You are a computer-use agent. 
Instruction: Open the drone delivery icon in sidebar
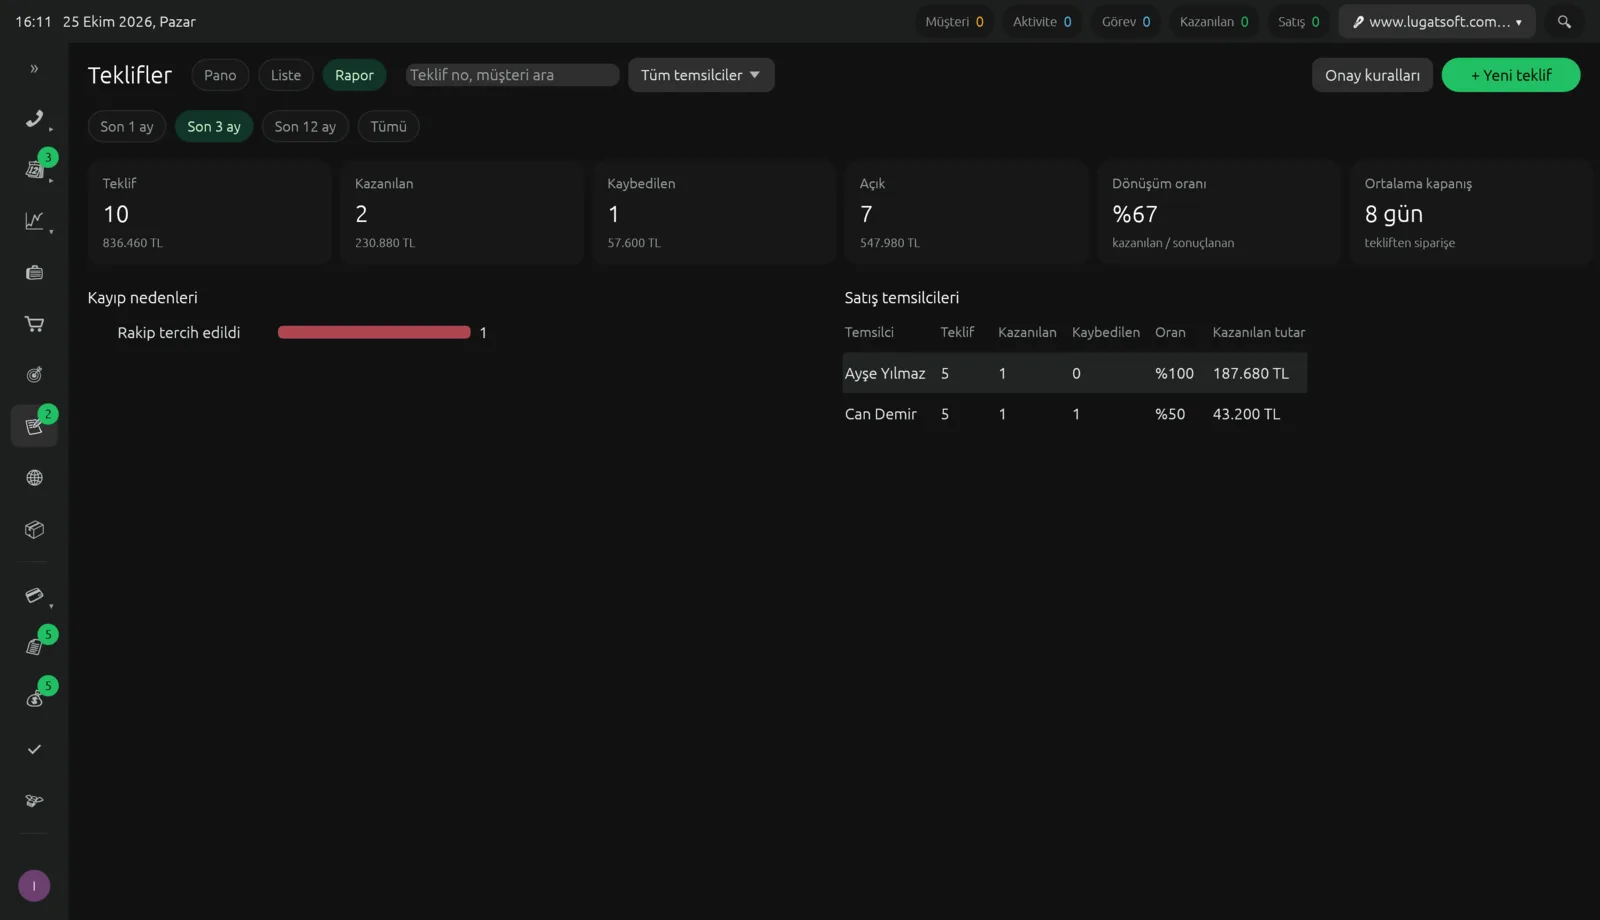(x=34, y=801)
